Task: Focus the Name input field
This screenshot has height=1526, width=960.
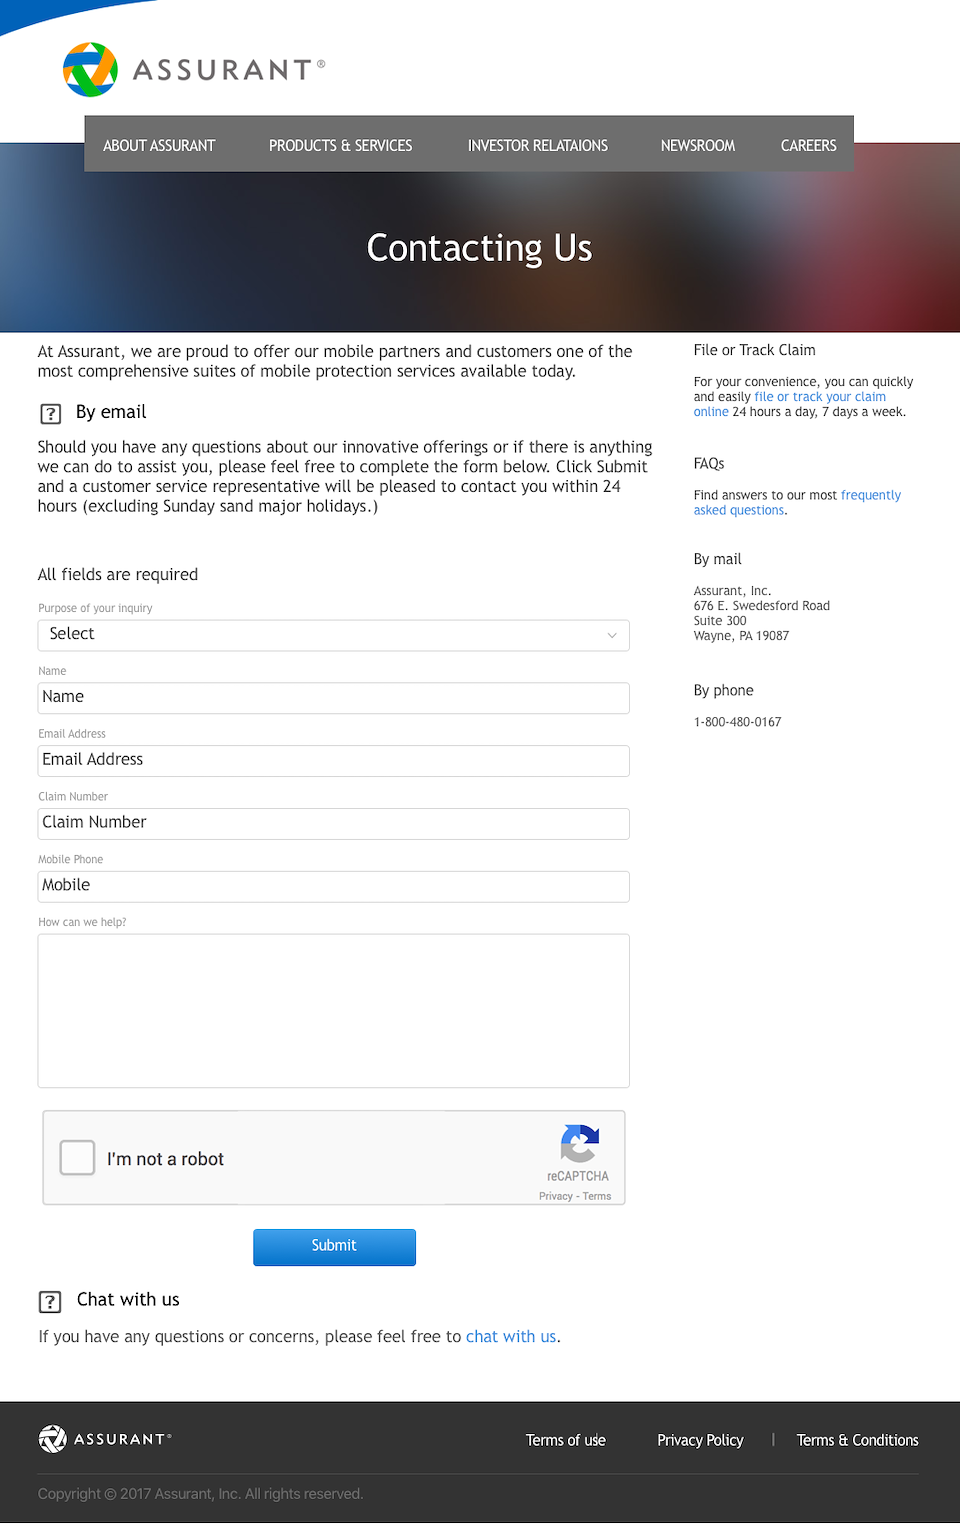Action: (334, 698)
